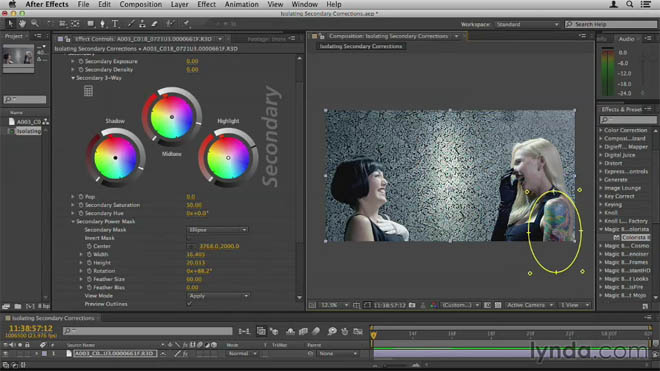Open the 1 View layout dropdown
Screen dimensions: 660x371
[574, 305]
